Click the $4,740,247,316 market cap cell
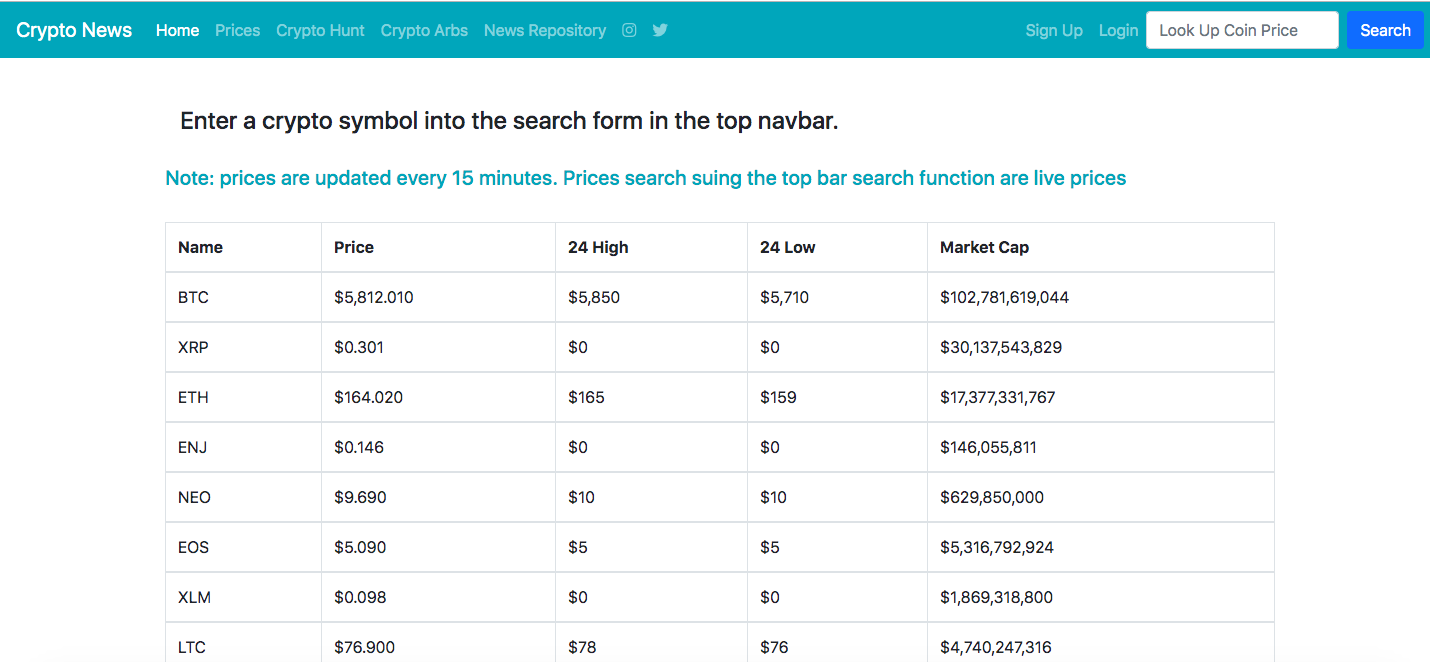 coord(1101,643)
